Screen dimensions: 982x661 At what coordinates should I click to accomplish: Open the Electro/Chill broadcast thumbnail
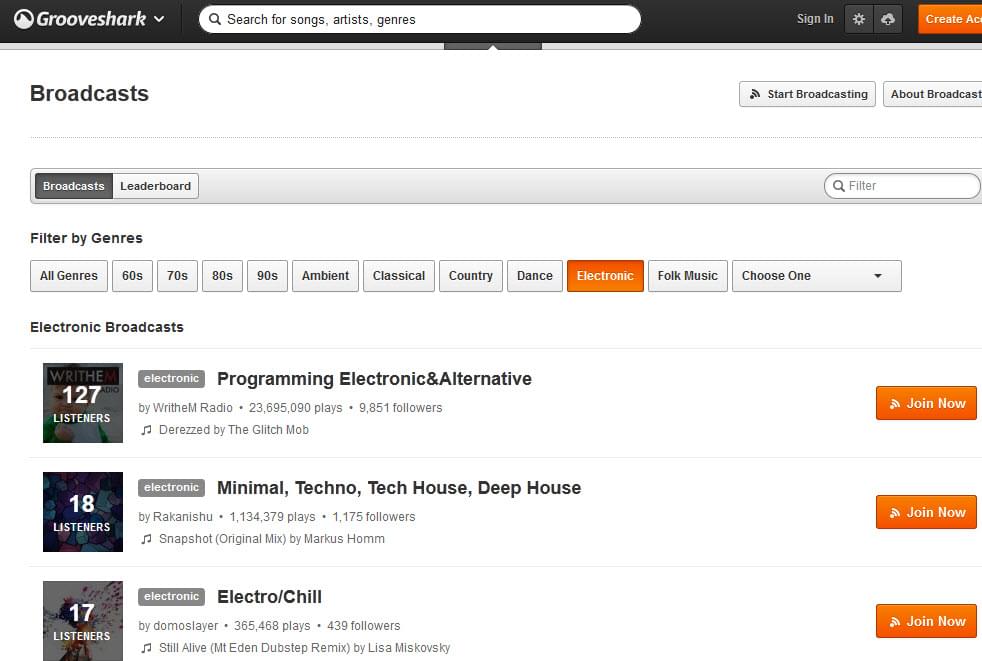click(83, 620)
